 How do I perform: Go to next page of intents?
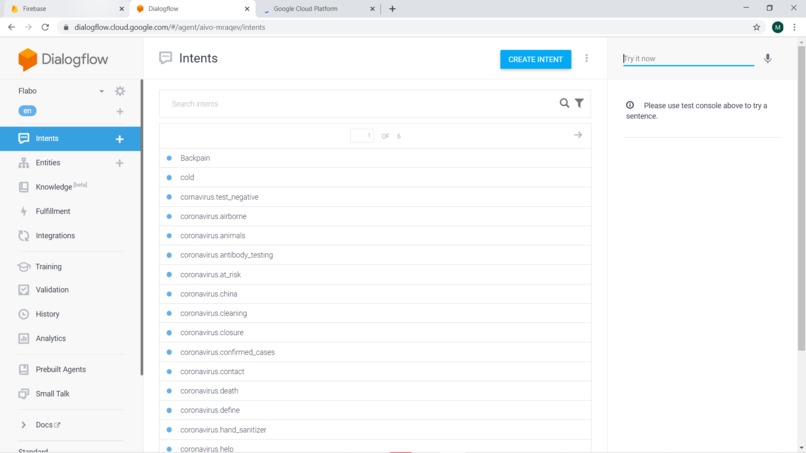click(x=578, y=135)
